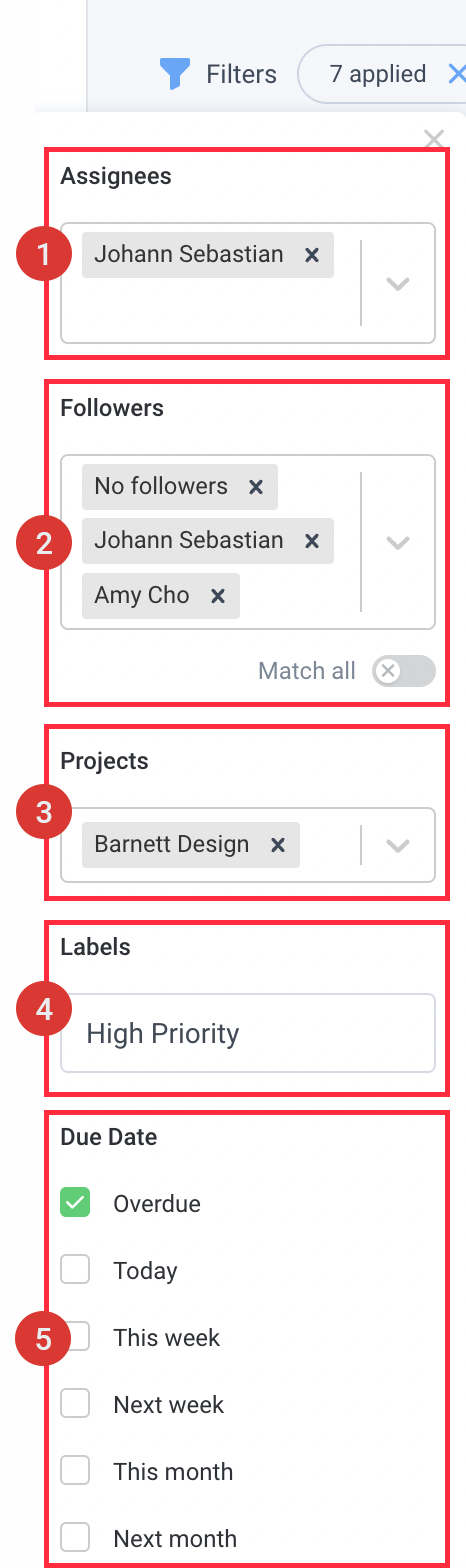Remove Johann Sebastian from Followers
Viewport: 466px width, 1568px height.
(312, 541)
